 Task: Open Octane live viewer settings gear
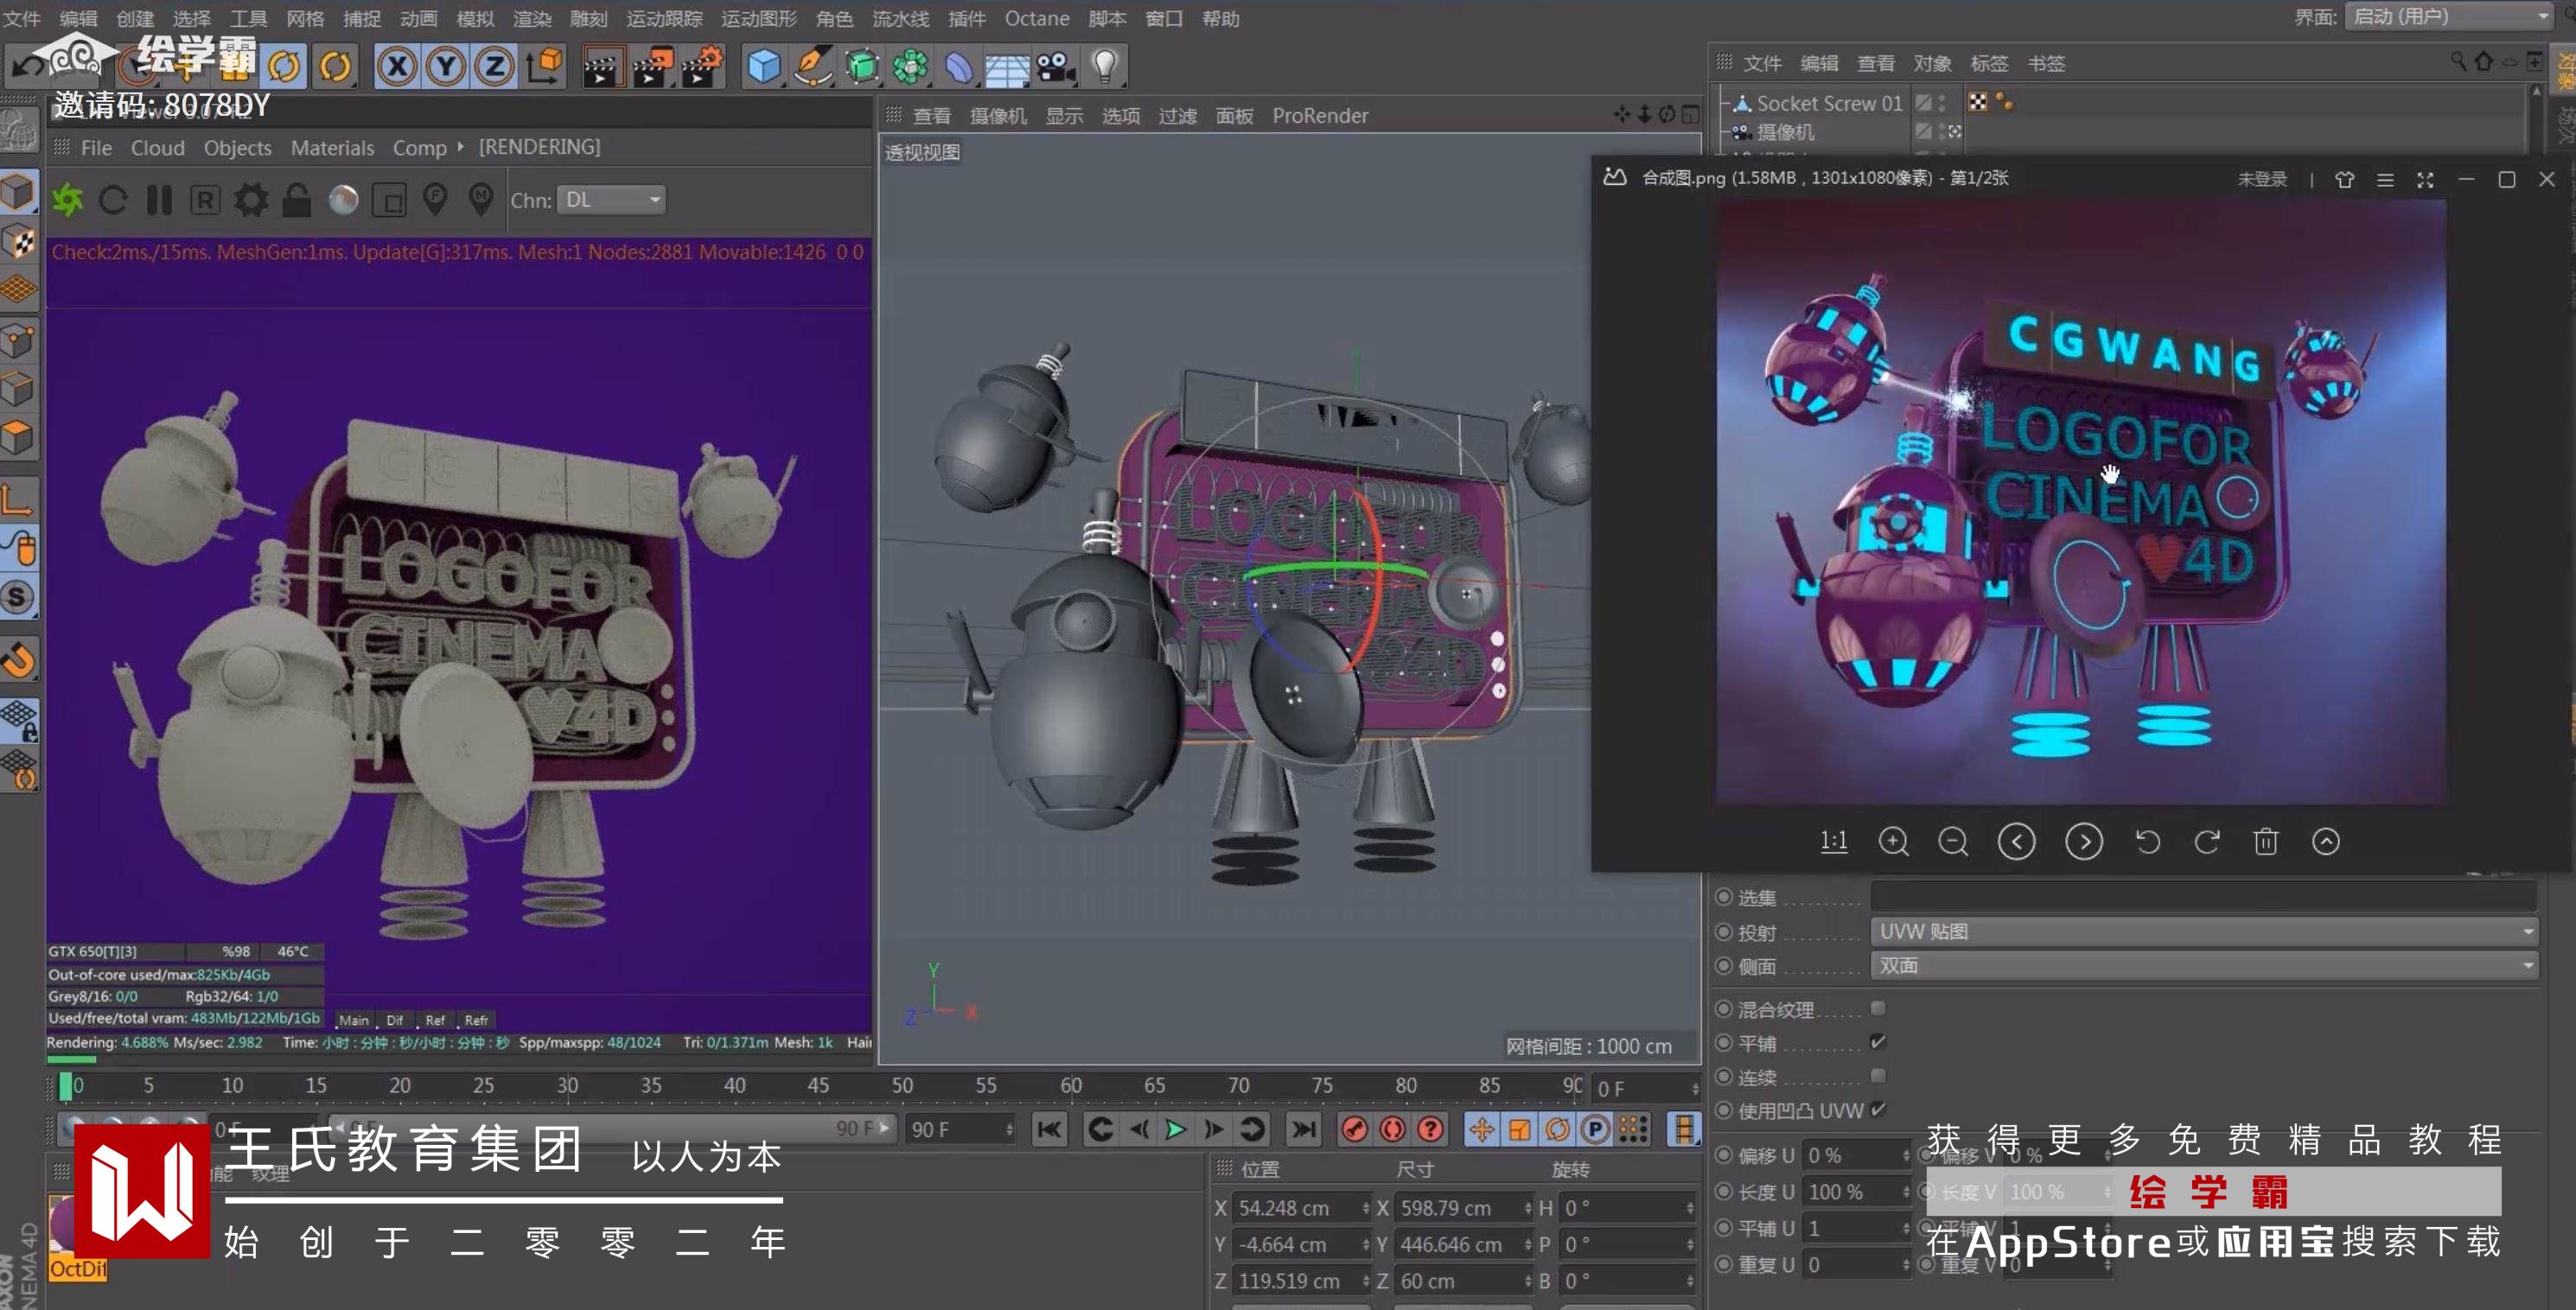tap(251, 201)
